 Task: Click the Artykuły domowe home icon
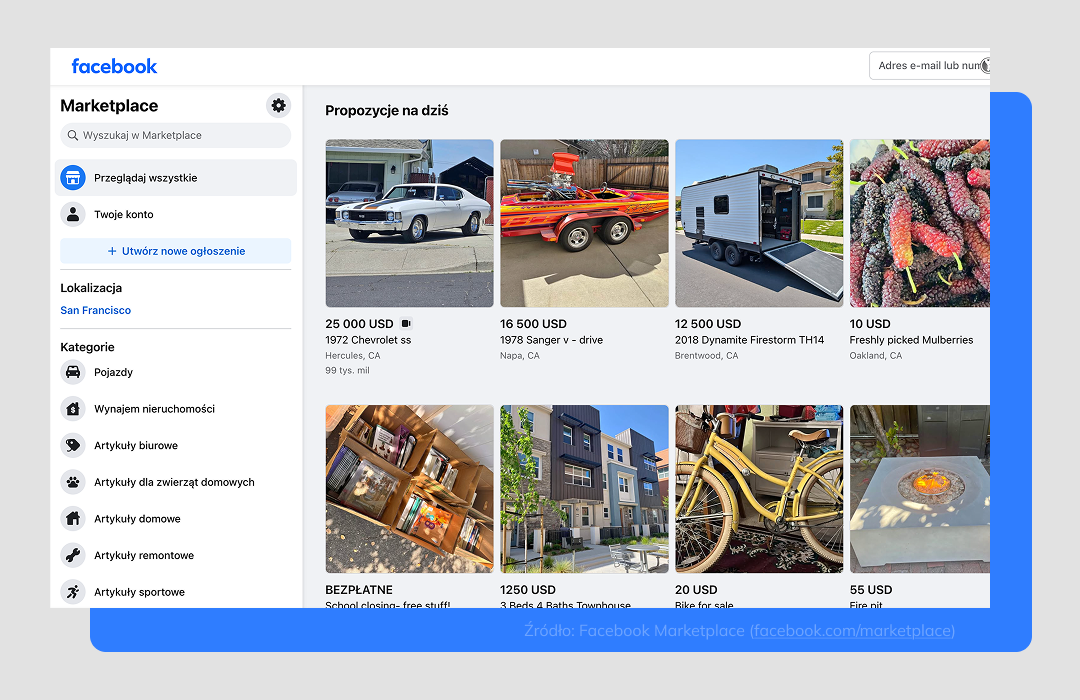72,518
